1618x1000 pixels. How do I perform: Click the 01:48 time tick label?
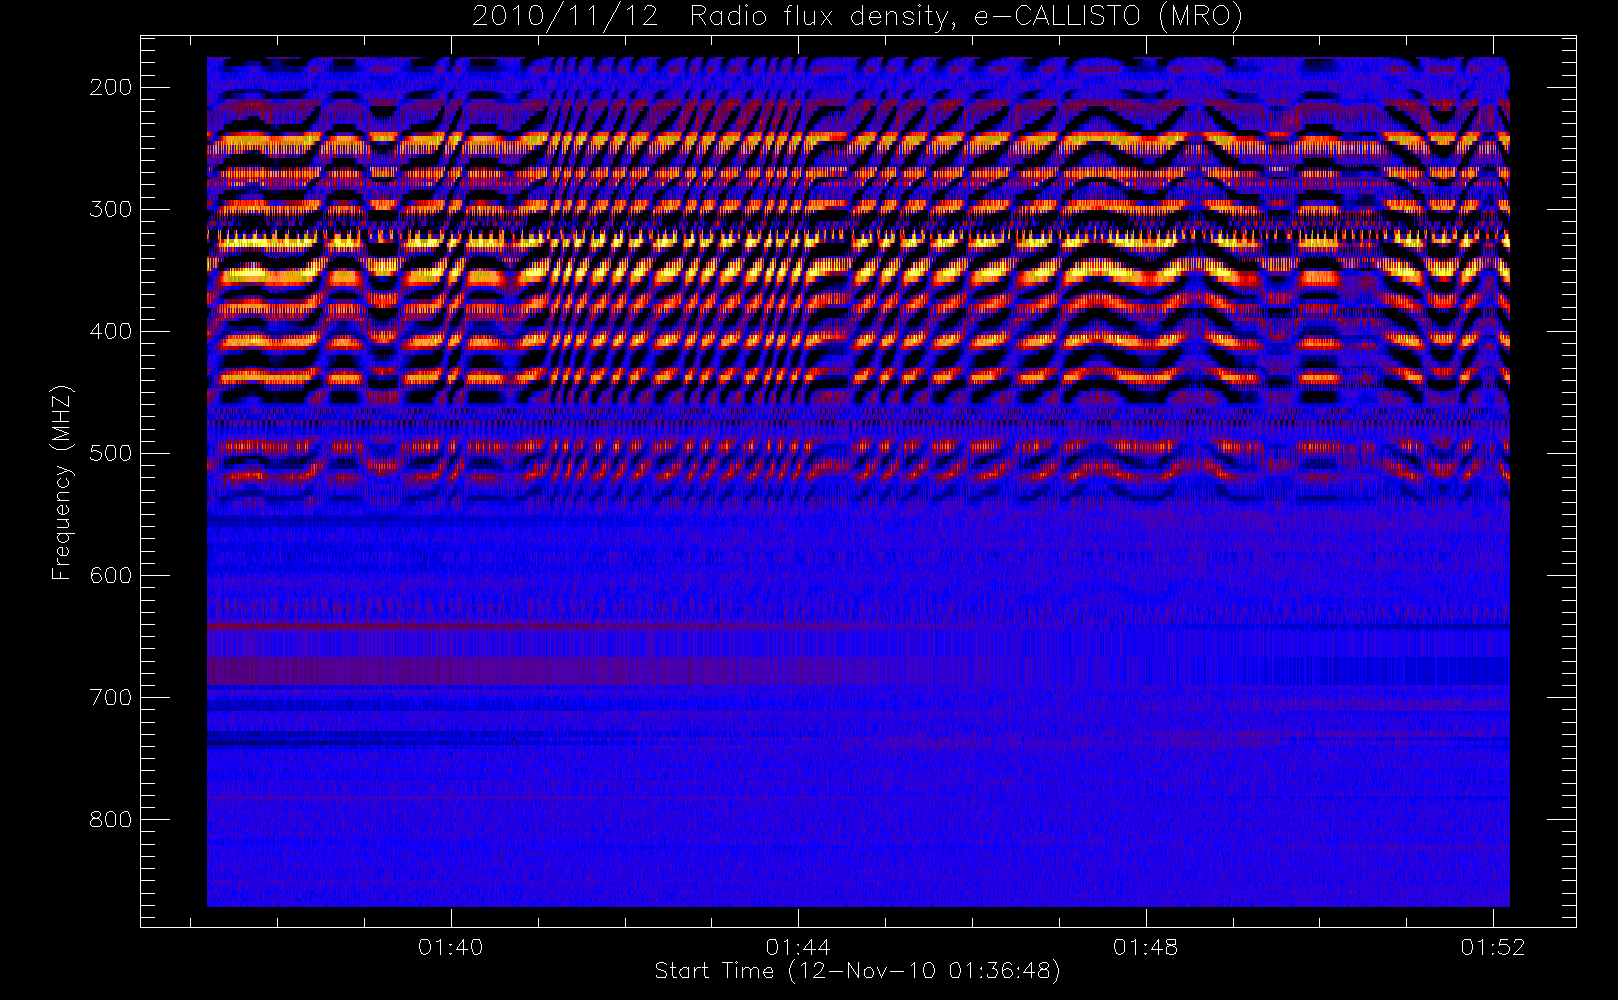1146,947
